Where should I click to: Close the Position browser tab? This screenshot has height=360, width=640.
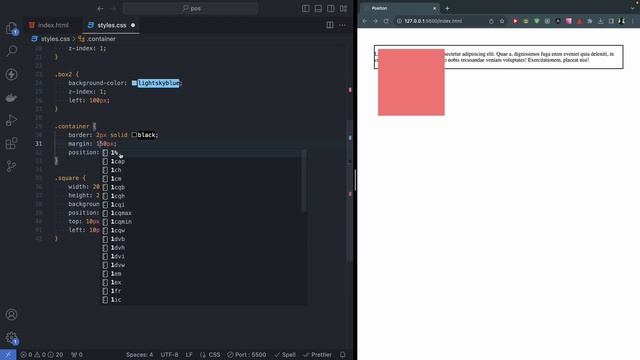click(x=434, y=8)
